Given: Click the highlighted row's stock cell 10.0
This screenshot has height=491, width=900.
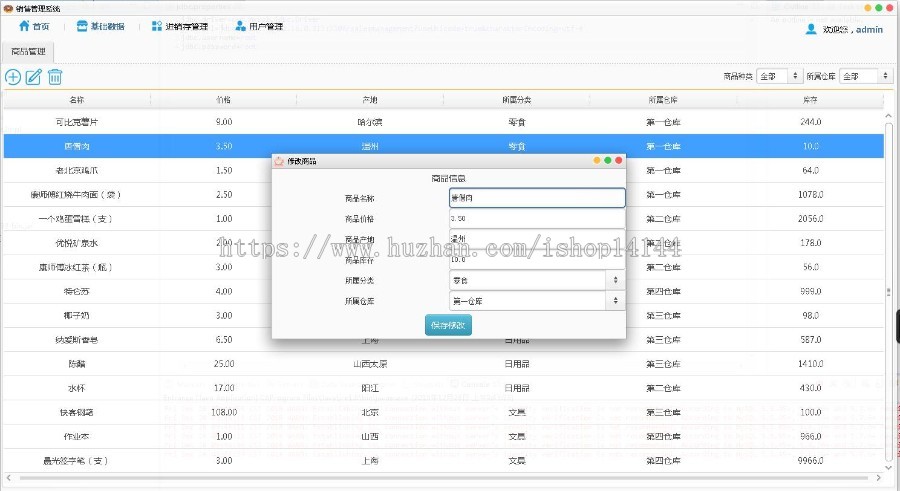Looking at the screenshot, I should (x=810, y=146).
